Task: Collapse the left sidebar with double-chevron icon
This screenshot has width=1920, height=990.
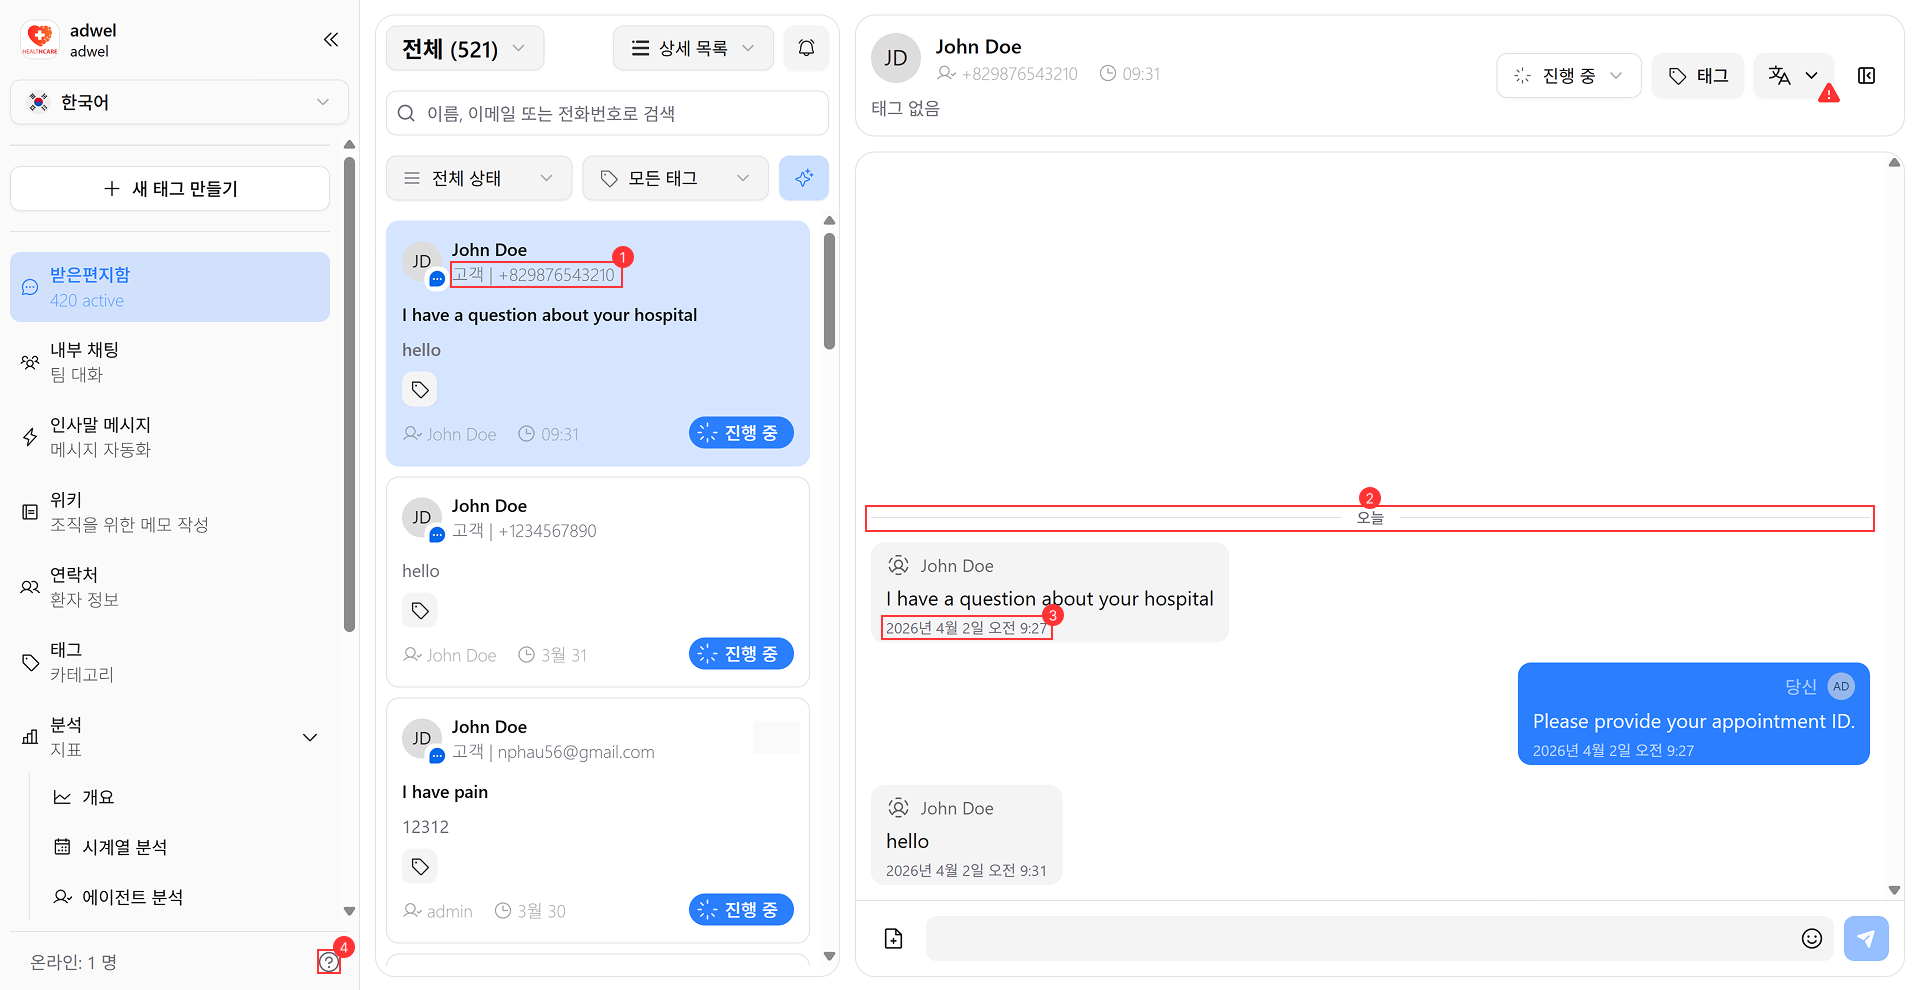Action: click(x=331, y=40)
